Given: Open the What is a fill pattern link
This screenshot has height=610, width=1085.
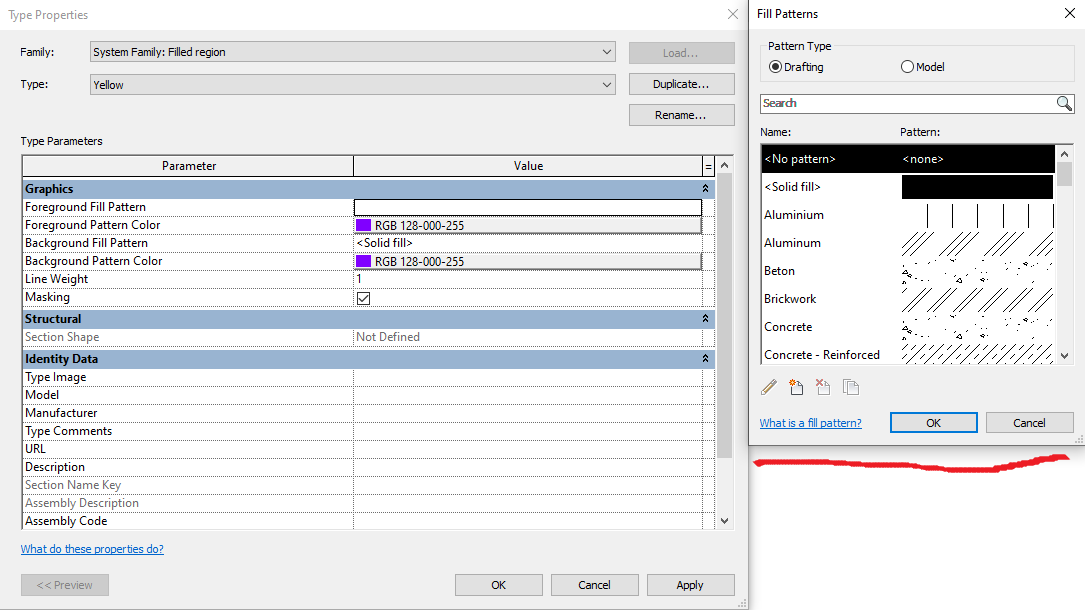Looking at the screenshot, I should pos(810,422).
